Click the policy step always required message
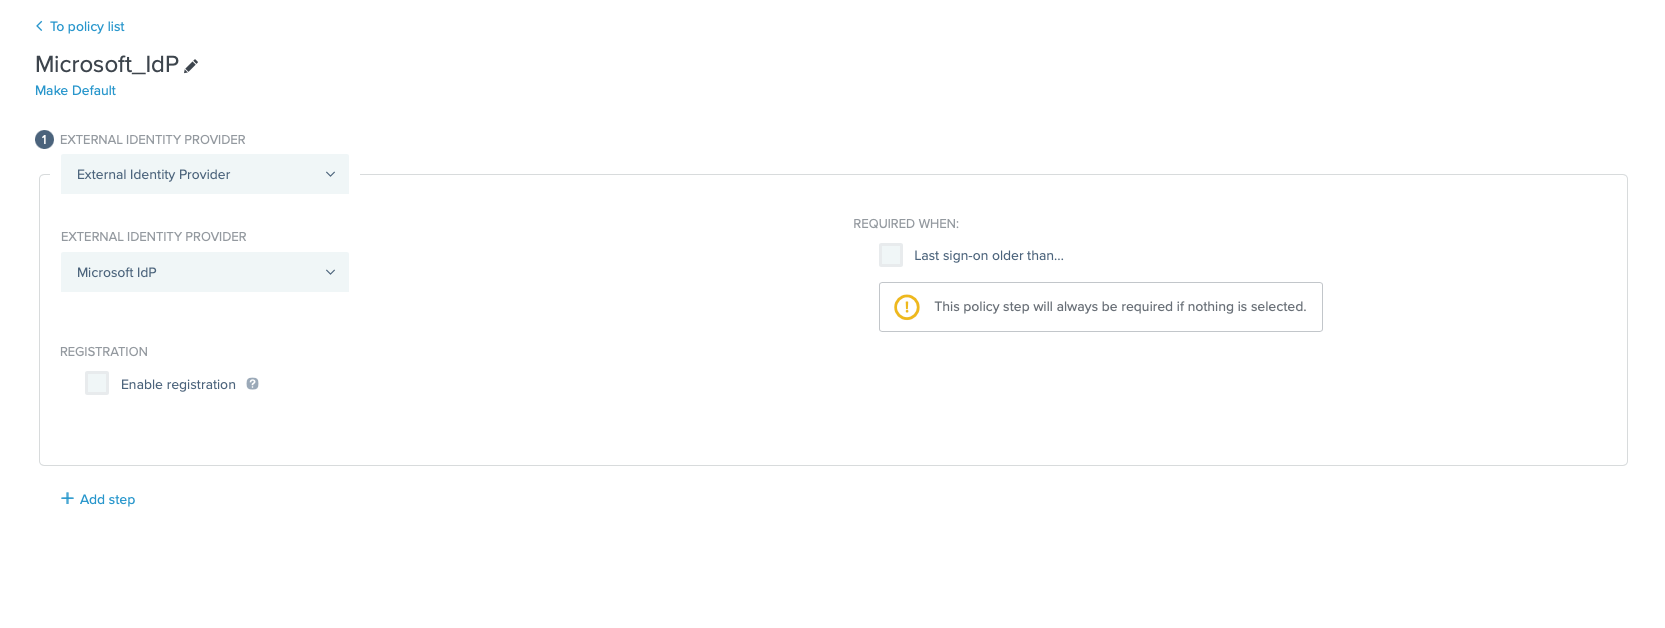The height and width of the screenshot is (628, 1665). [1119, 307]
